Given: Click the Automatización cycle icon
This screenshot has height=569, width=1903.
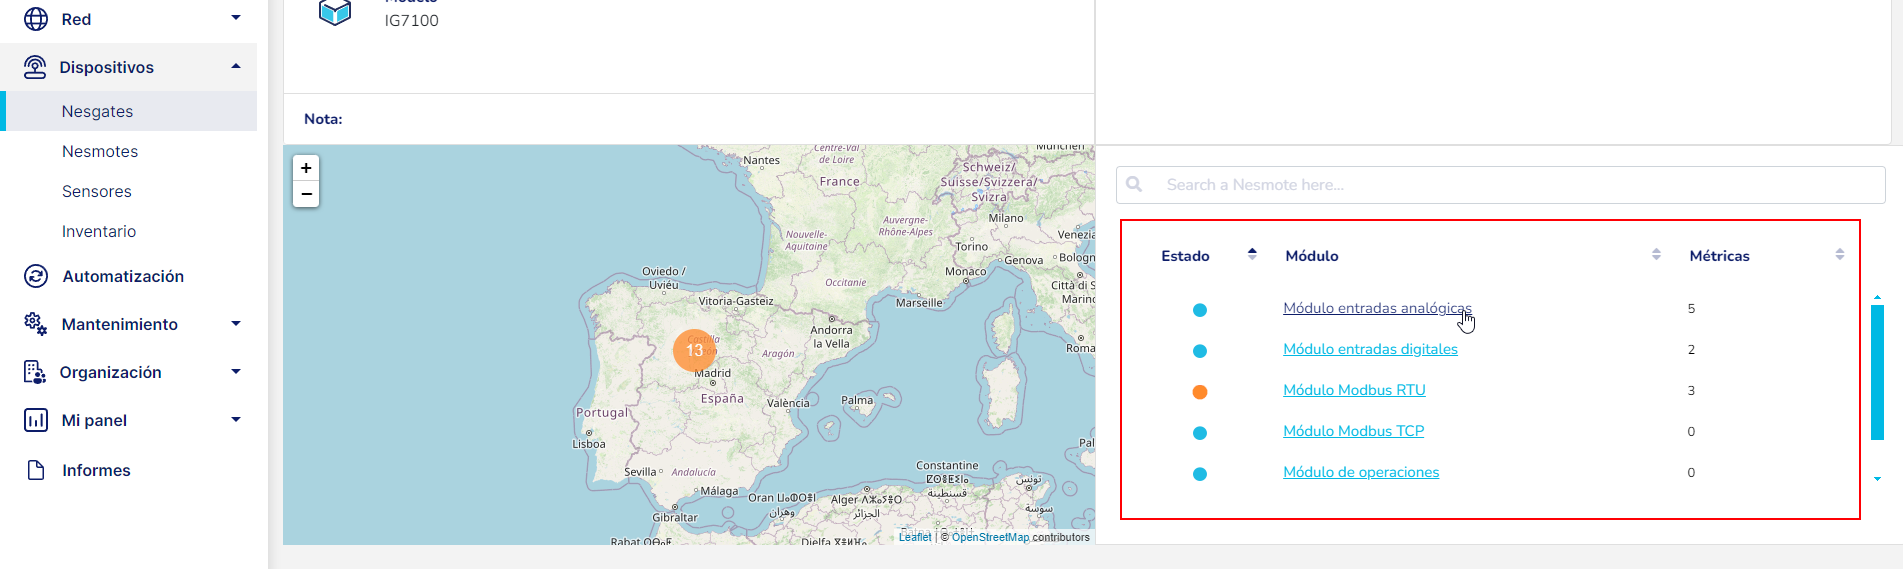Looking at the screenshot, I should click(36, 276).
